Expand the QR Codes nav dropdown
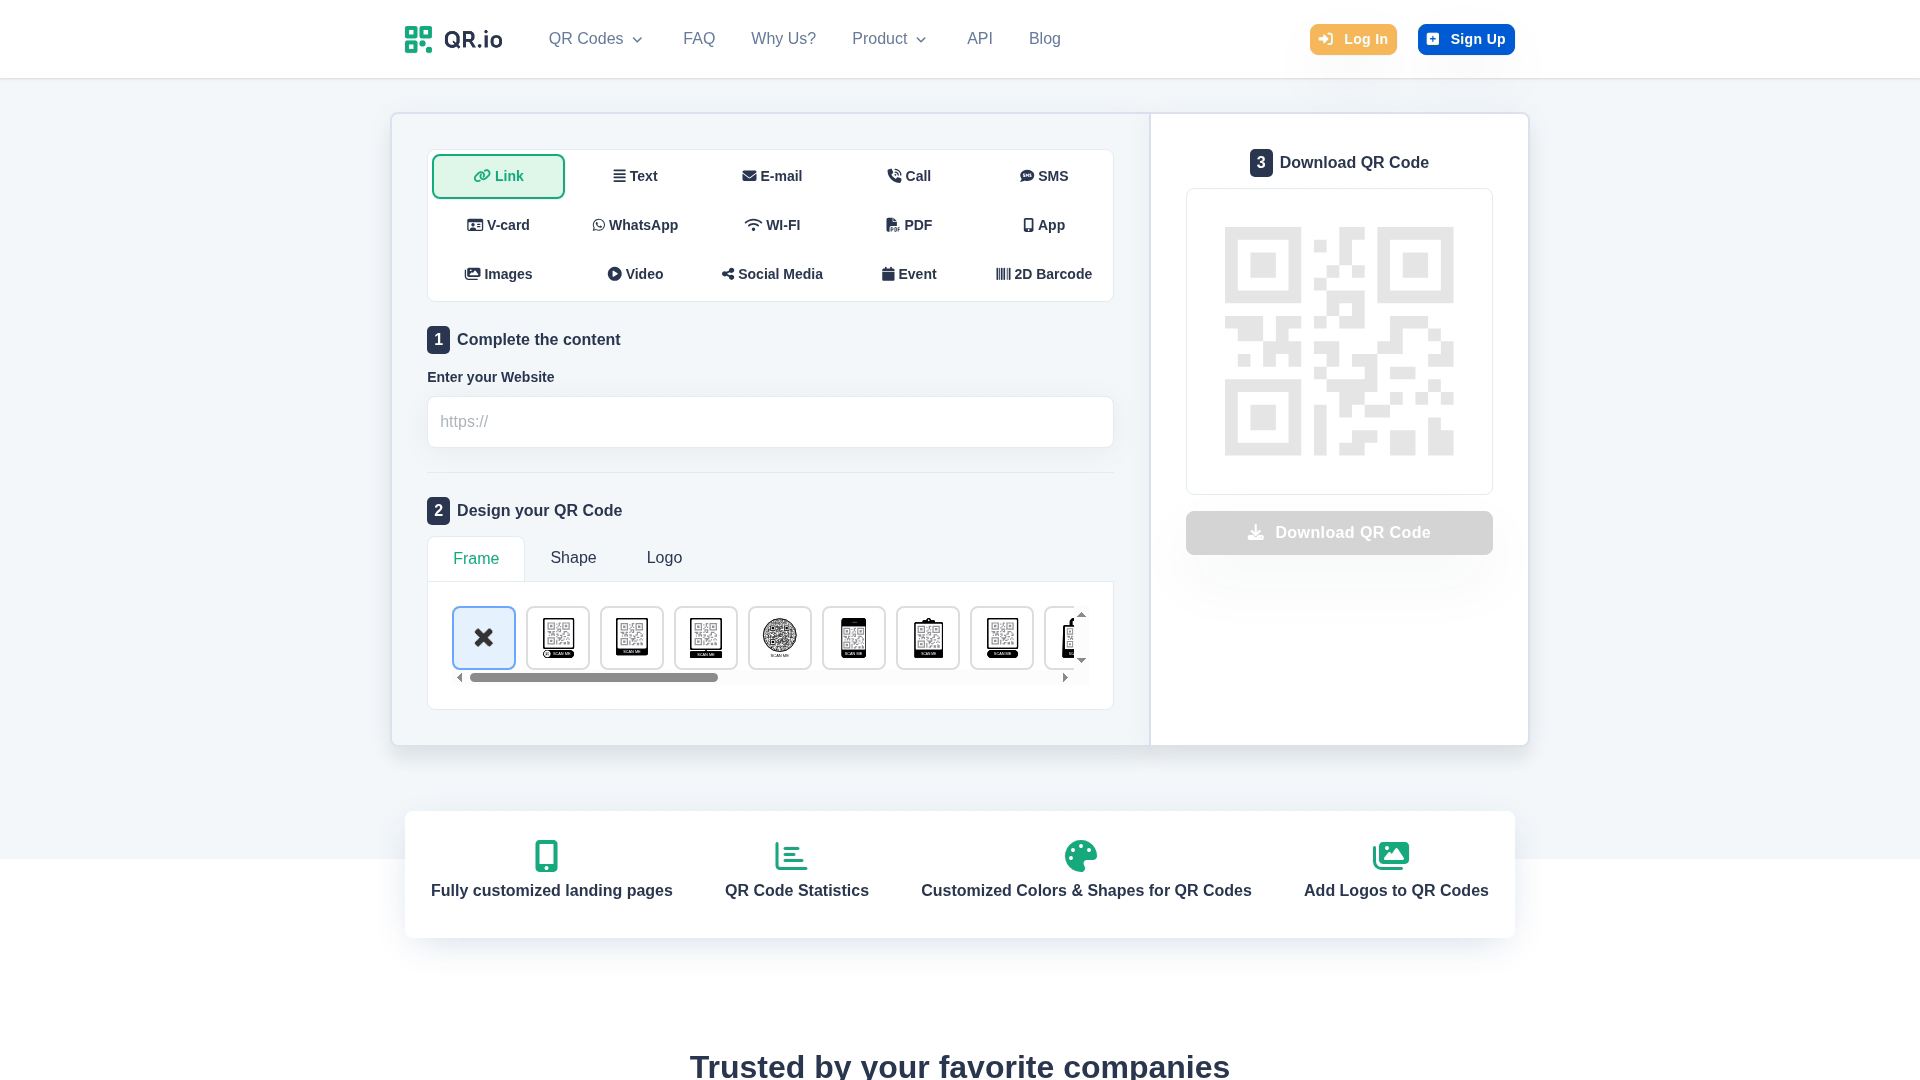The image size is (1920, 1080). 596,39
